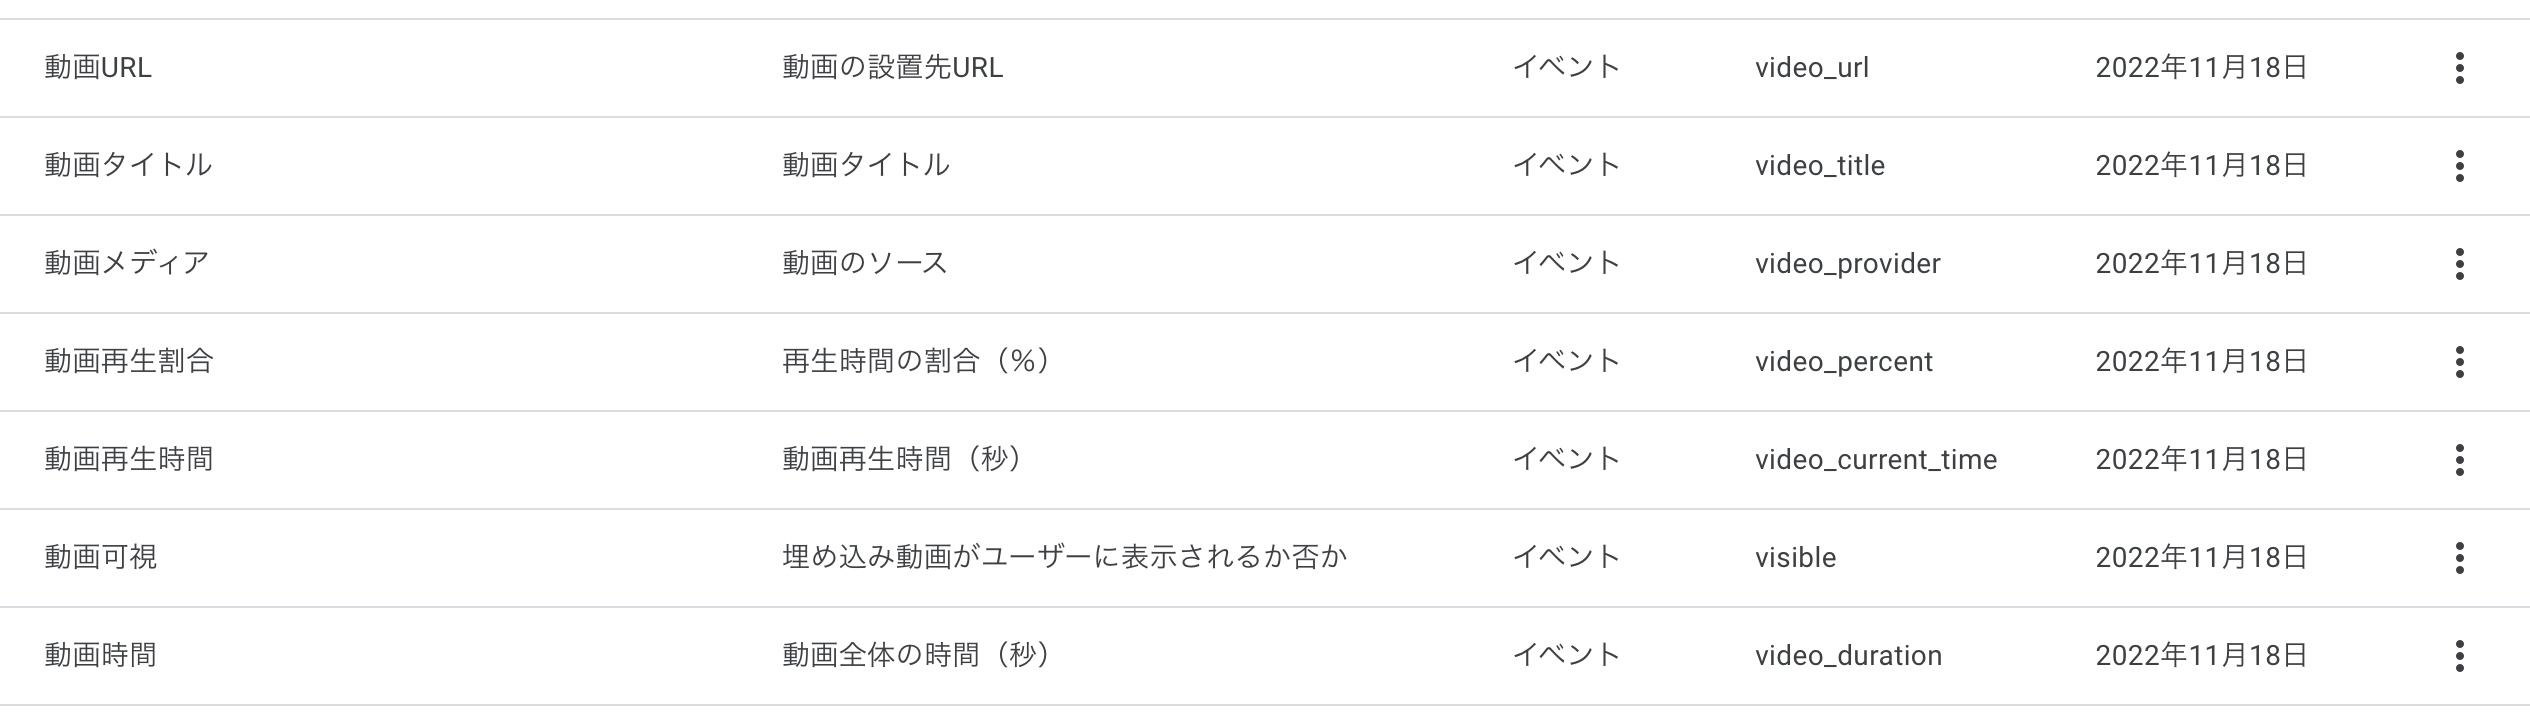The image size is (2530, 718).
Task: Open the 動画再生時間 custom dimension
Action: 129,460
